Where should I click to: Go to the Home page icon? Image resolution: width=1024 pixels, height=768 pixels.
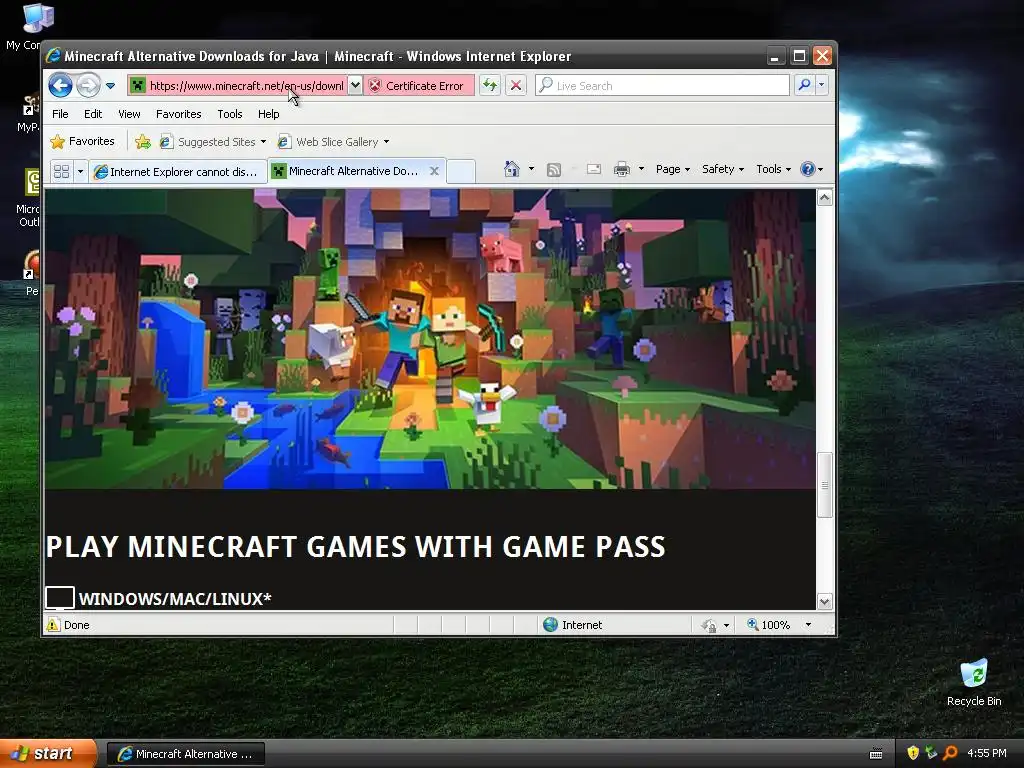tap(511, 169)
